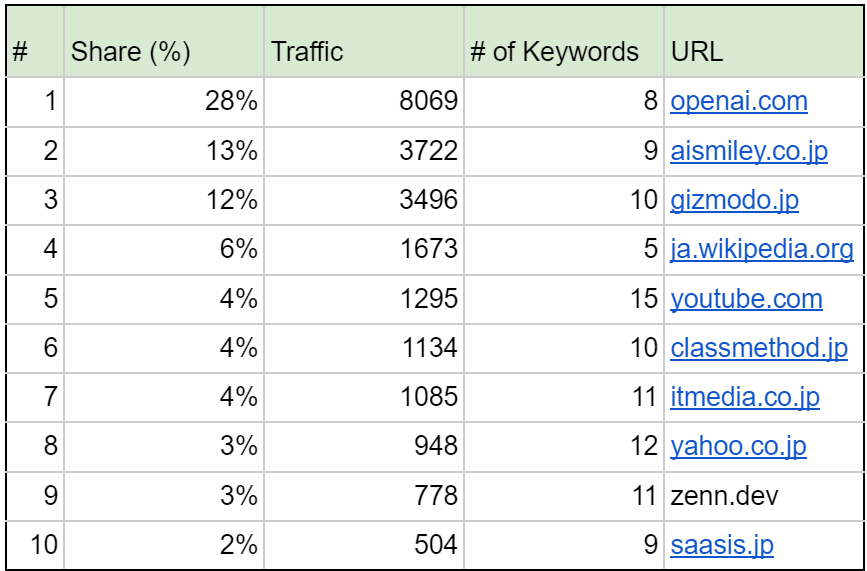The image size is (867, 571).
Task: Open the yahoo.co.jp link
Action: pos(738,446)
